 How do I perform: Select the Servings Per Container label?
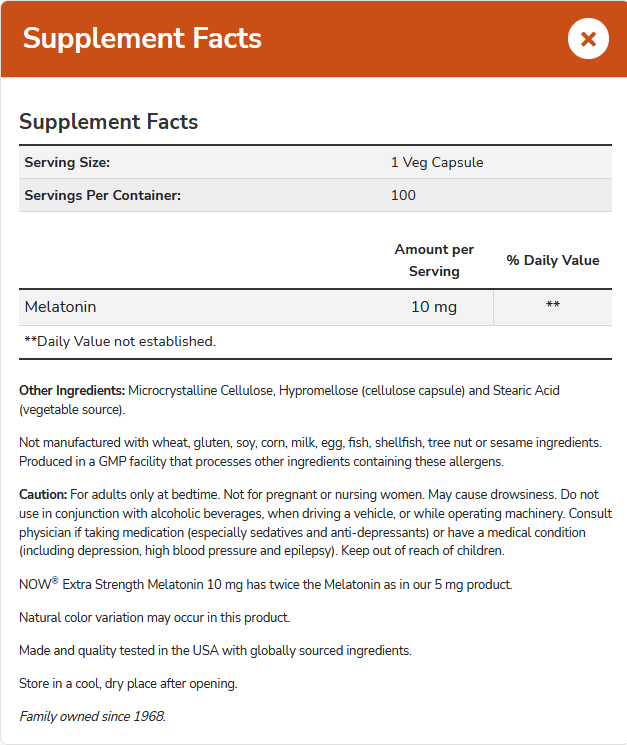point(102,195)
